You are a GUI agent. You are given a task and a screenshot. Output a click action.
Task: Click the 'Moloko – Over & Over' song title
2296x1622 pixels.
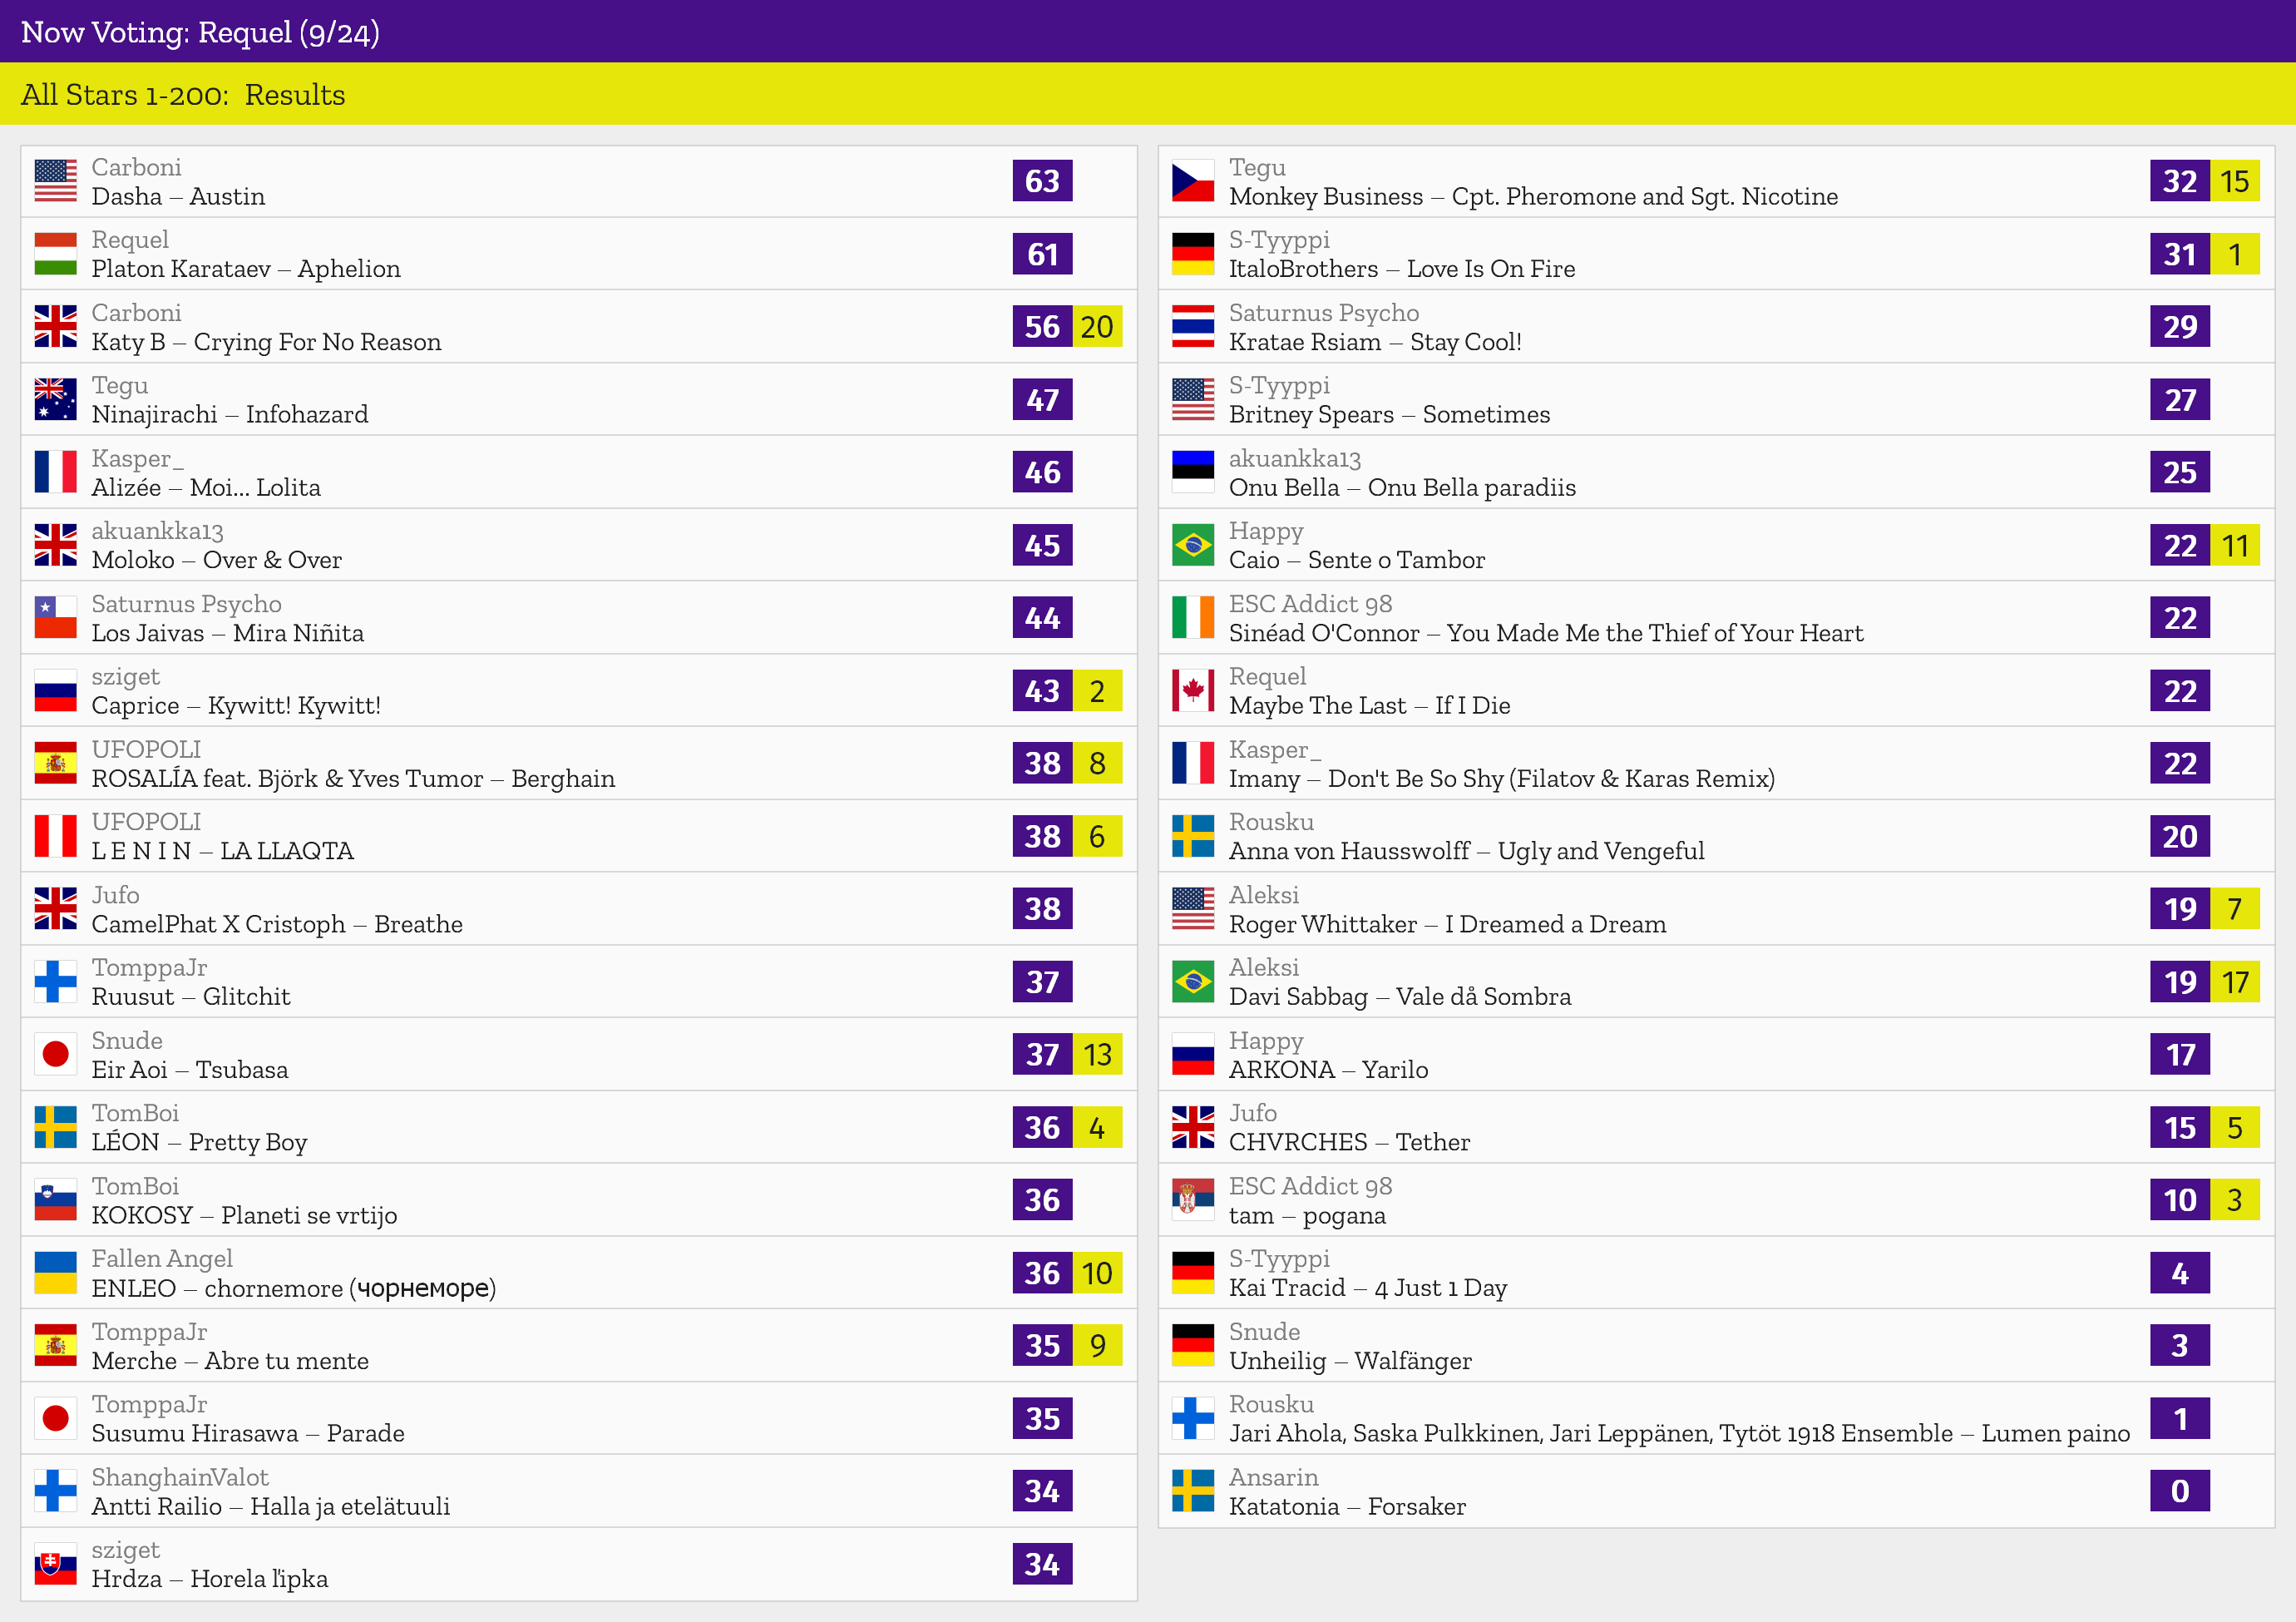click(216, 560)
